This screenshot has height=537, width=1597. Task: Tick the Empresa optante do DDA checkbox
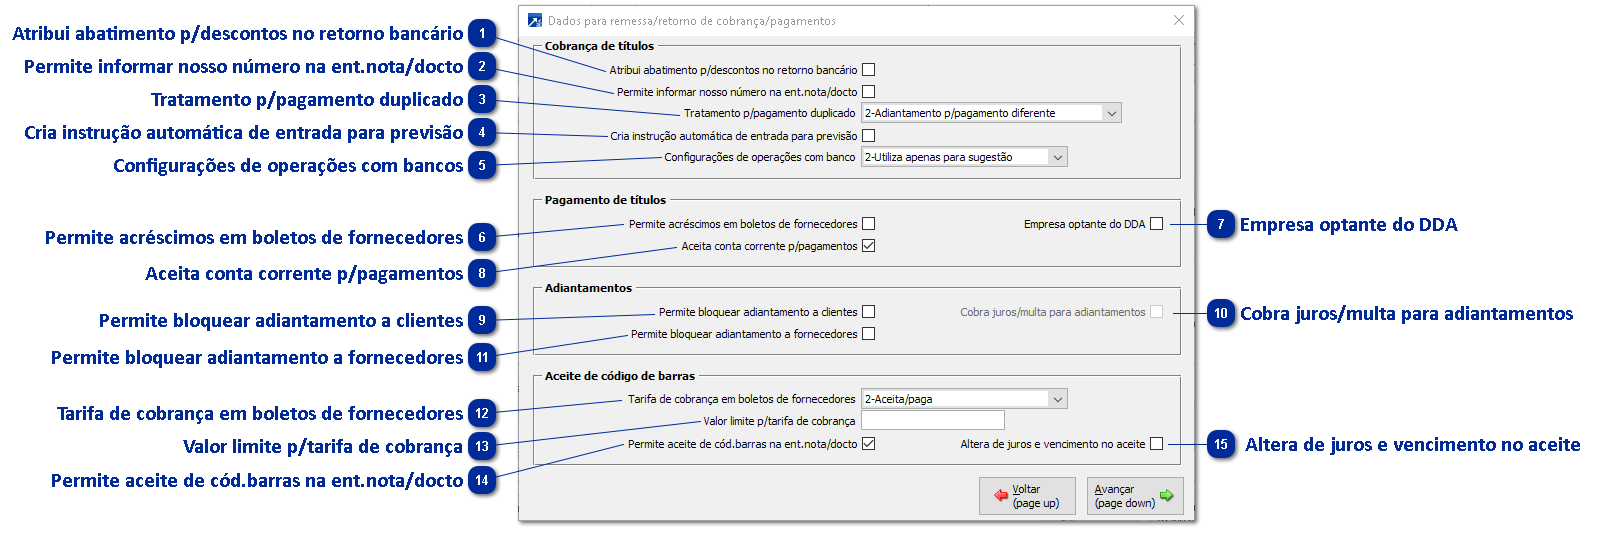(1156, 224)
